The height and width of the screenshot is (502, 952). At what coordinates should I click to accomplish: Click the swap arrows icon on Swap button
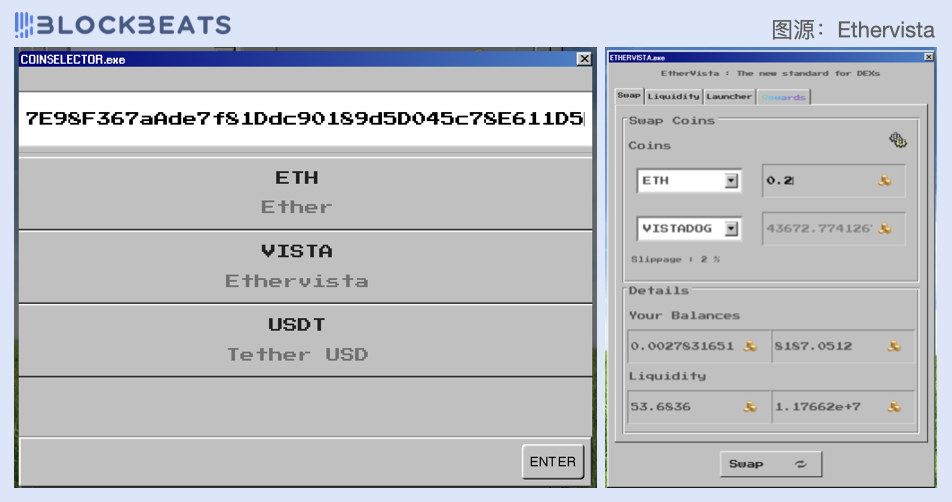[801, 464]
